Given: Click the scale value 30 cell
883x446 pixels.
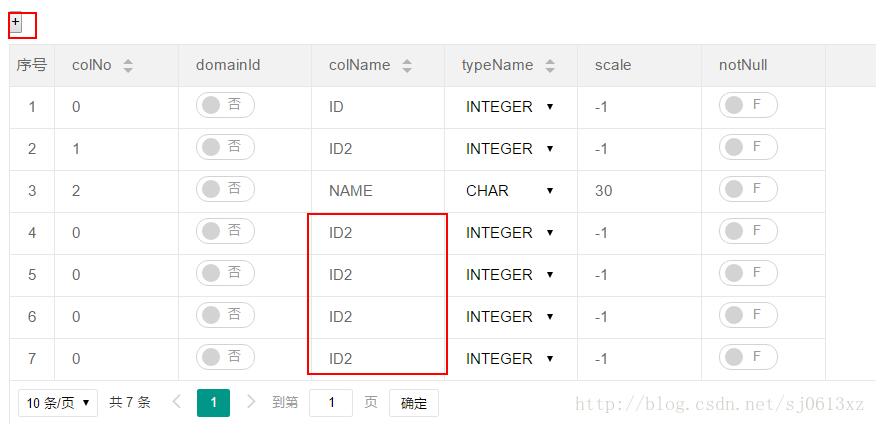Looking at the screenshot, I should coord(603,191).
